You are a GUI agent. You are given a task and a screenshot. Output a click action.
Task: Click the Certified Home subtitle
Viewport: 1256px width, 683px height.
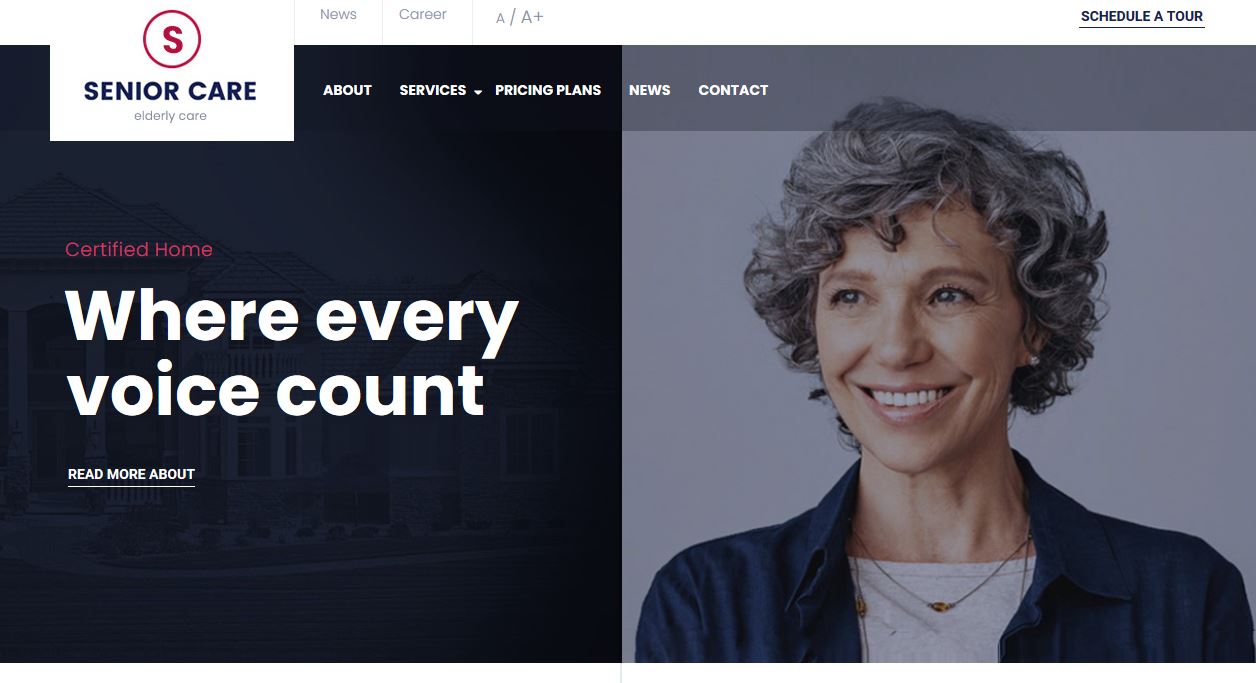coord(139,249)
